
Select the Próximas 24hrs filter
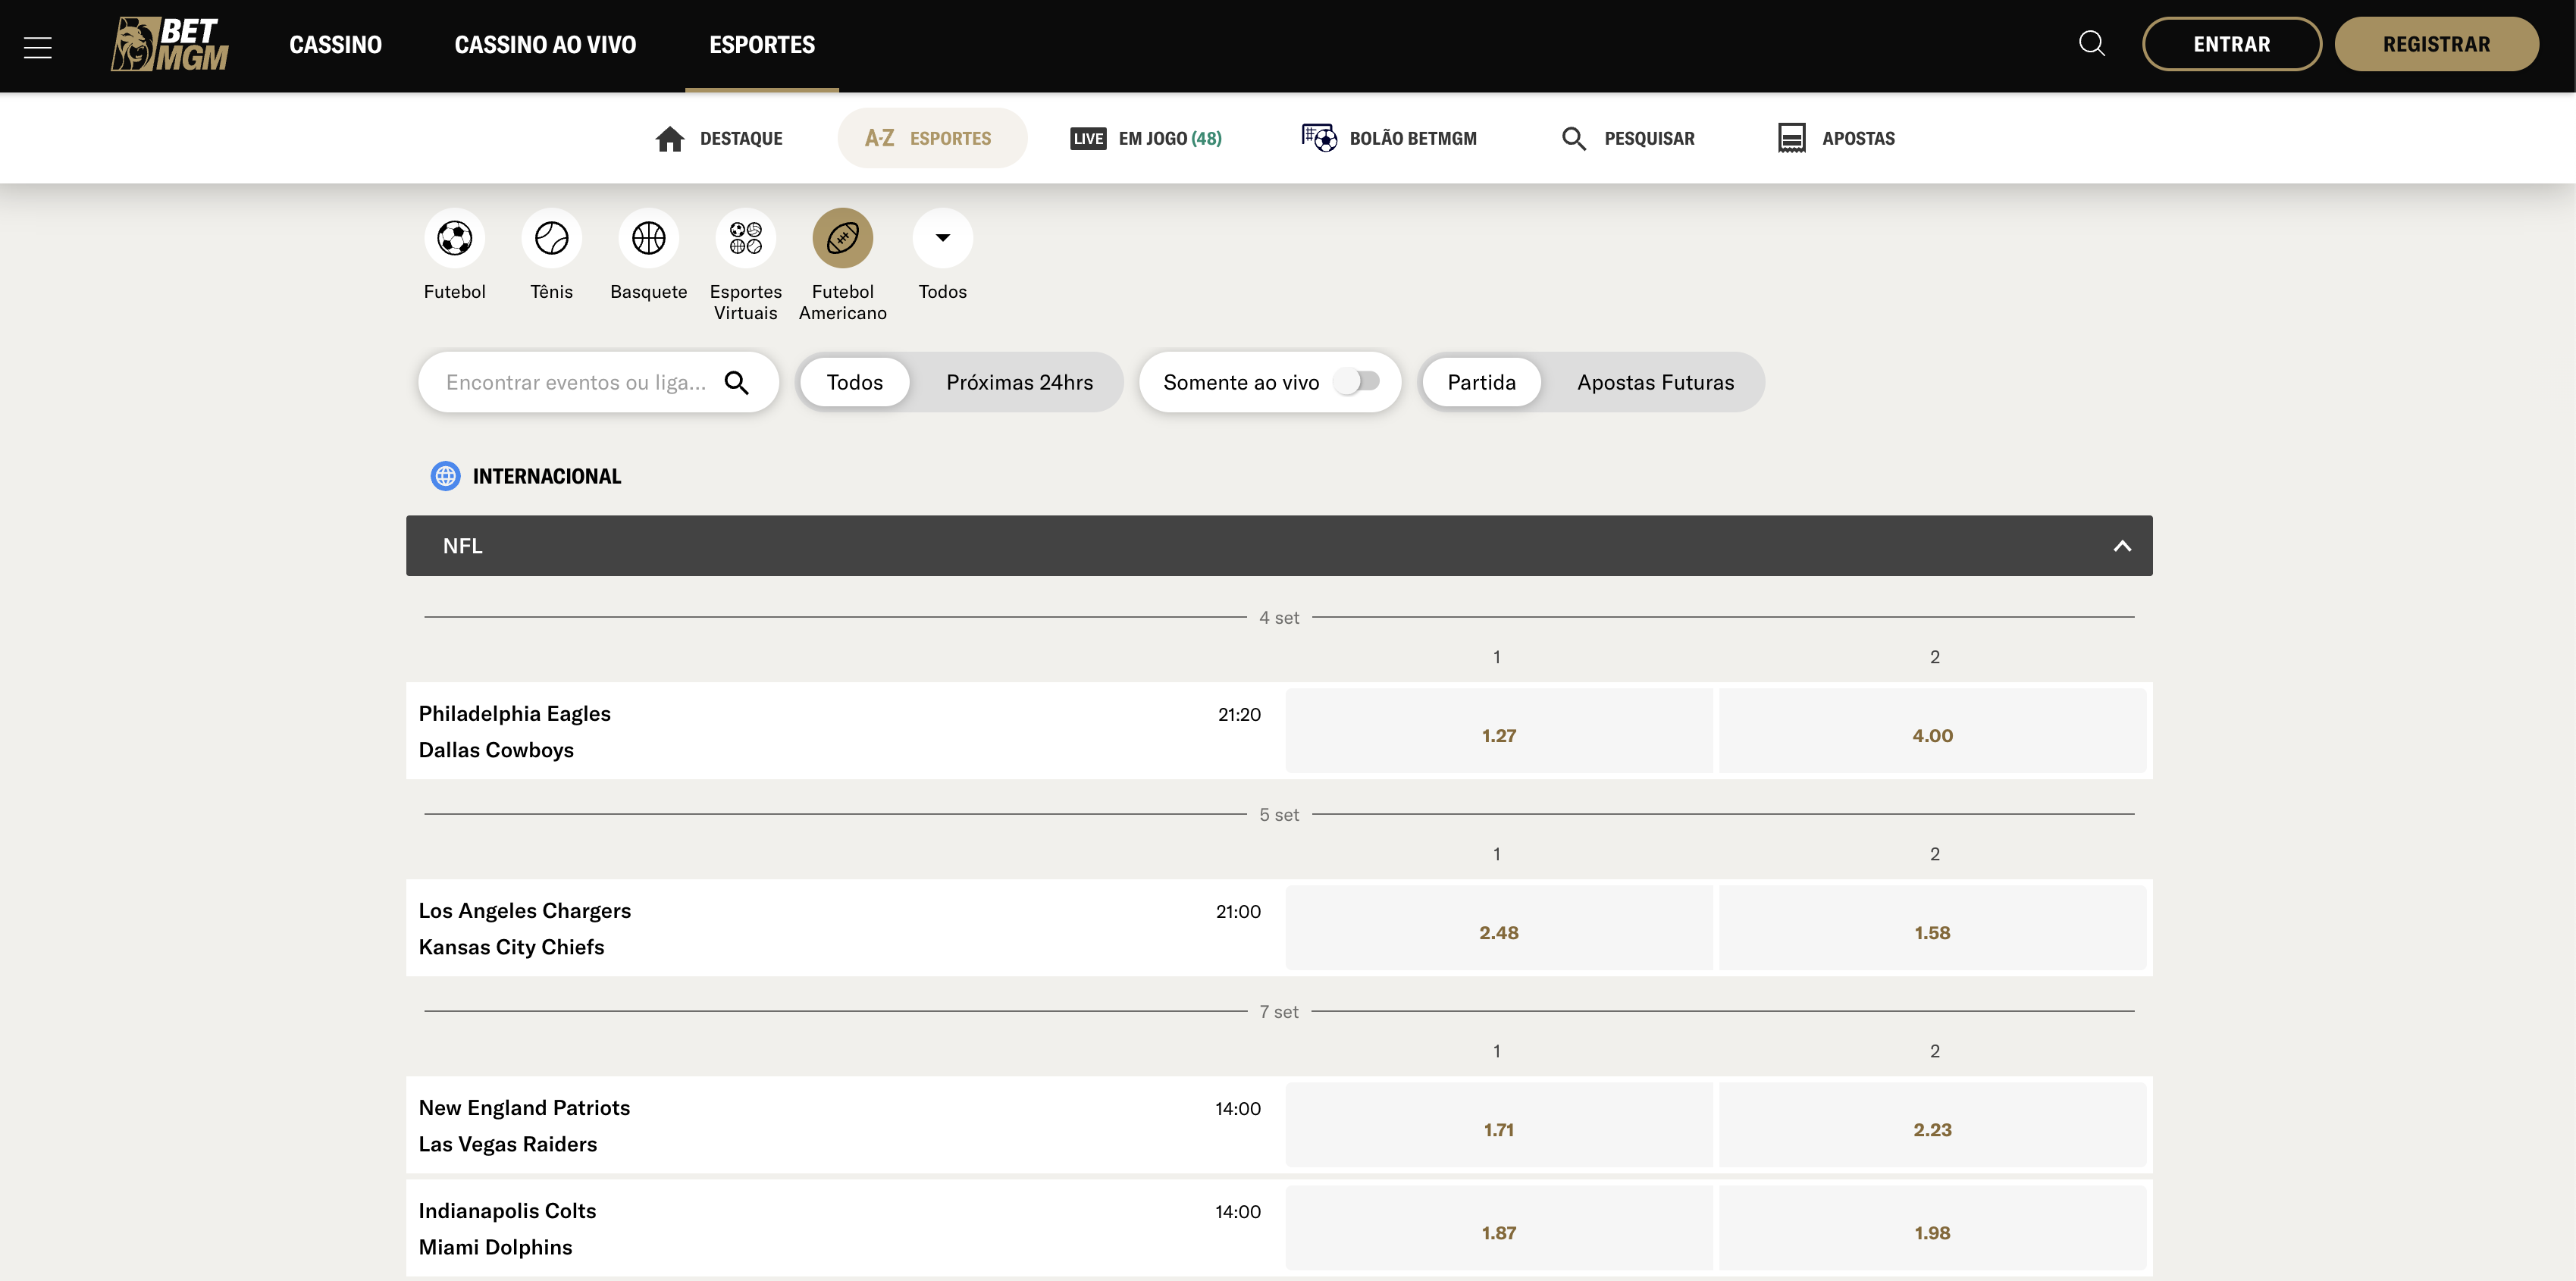pyautogui.click(x=1020, y=382)
